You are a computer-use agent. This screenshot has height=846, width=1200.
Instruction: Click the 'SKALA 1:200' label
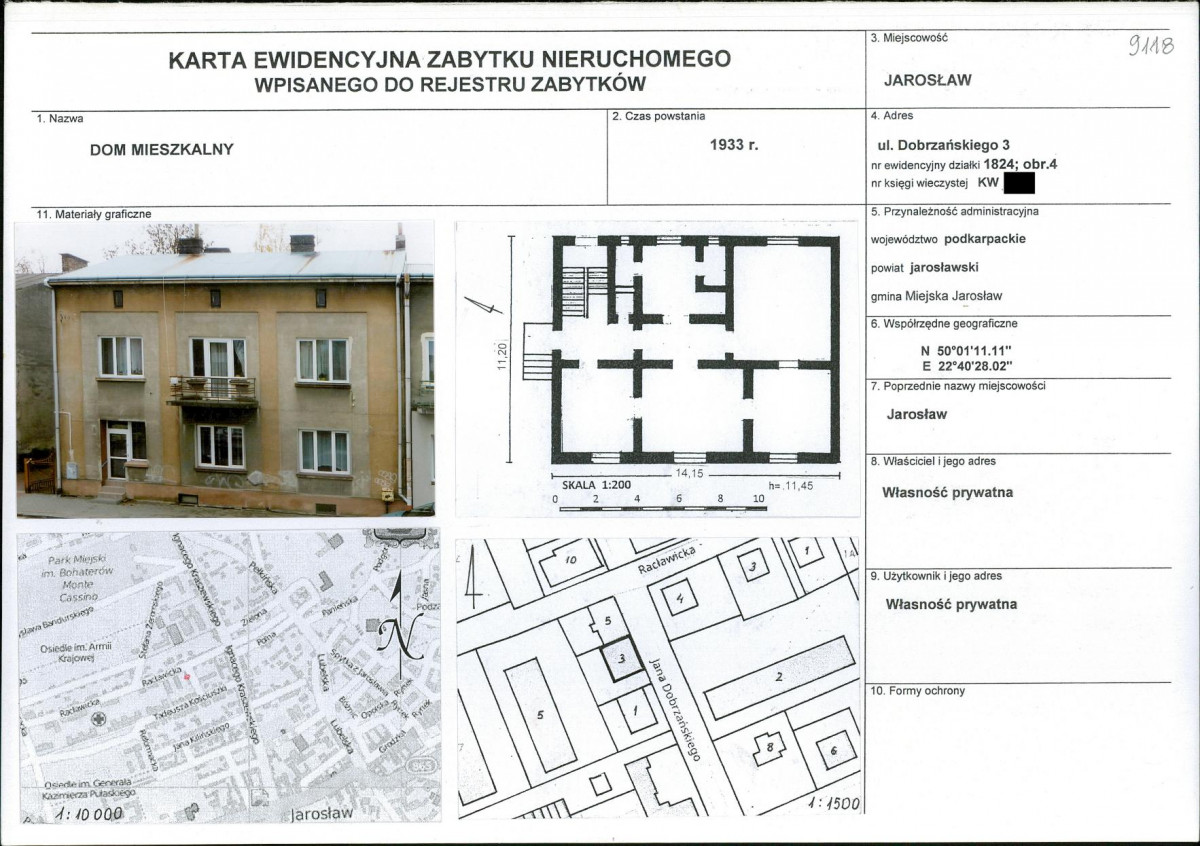(x=596, y=483)
